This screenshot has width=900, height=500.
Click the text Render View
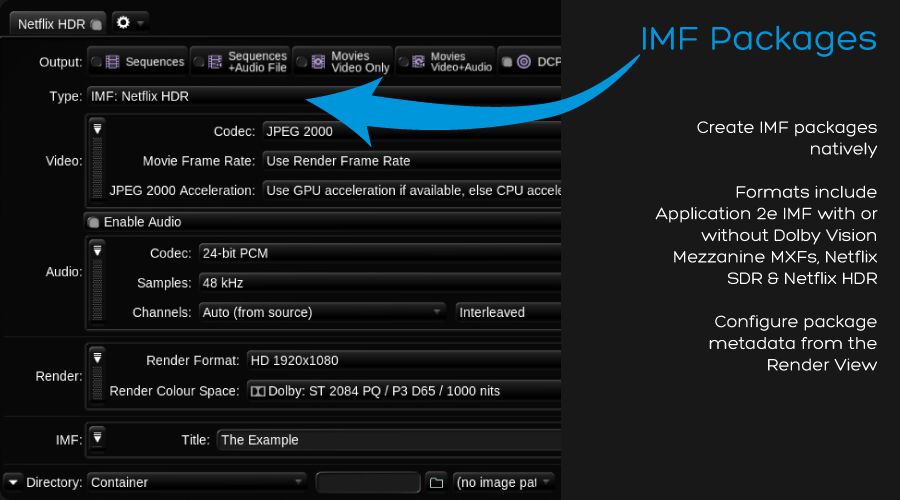[821, 365]
